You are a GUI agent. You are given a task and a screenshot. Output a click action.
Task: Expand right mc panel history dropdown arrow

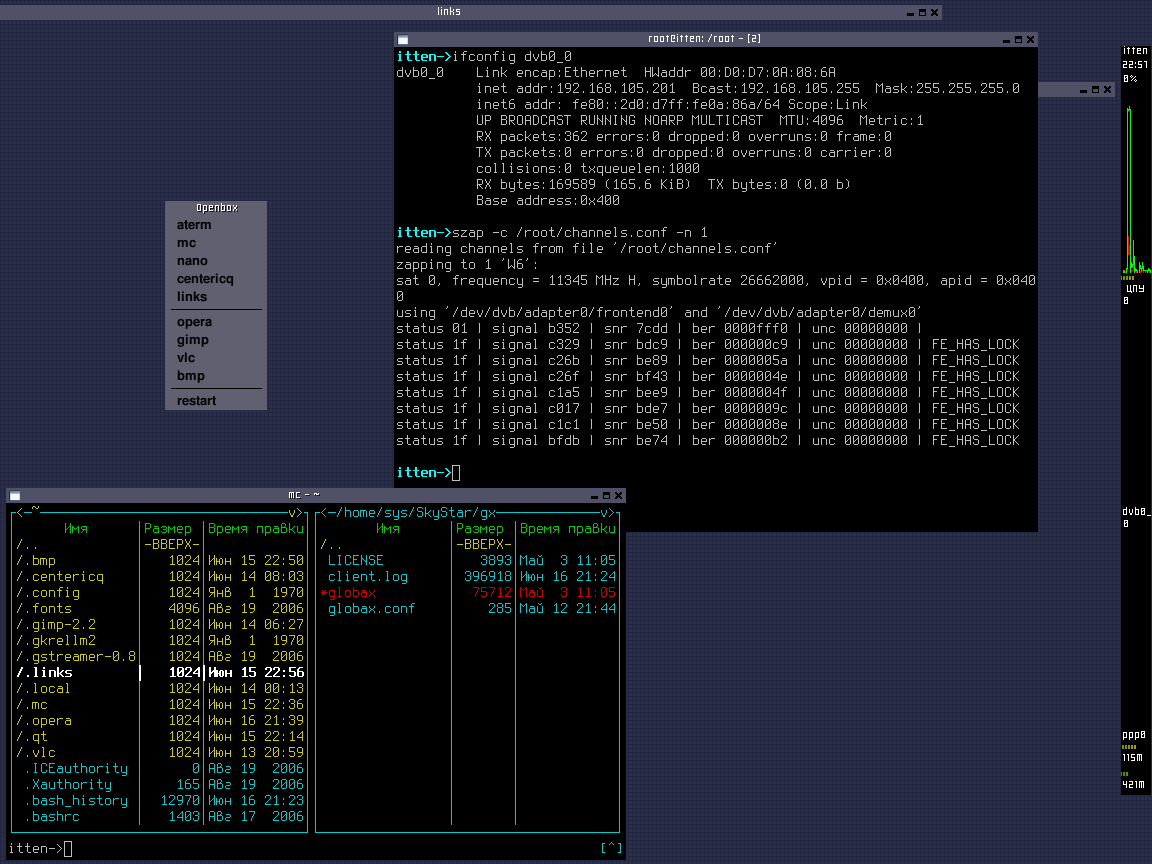(x=606, y=512)
